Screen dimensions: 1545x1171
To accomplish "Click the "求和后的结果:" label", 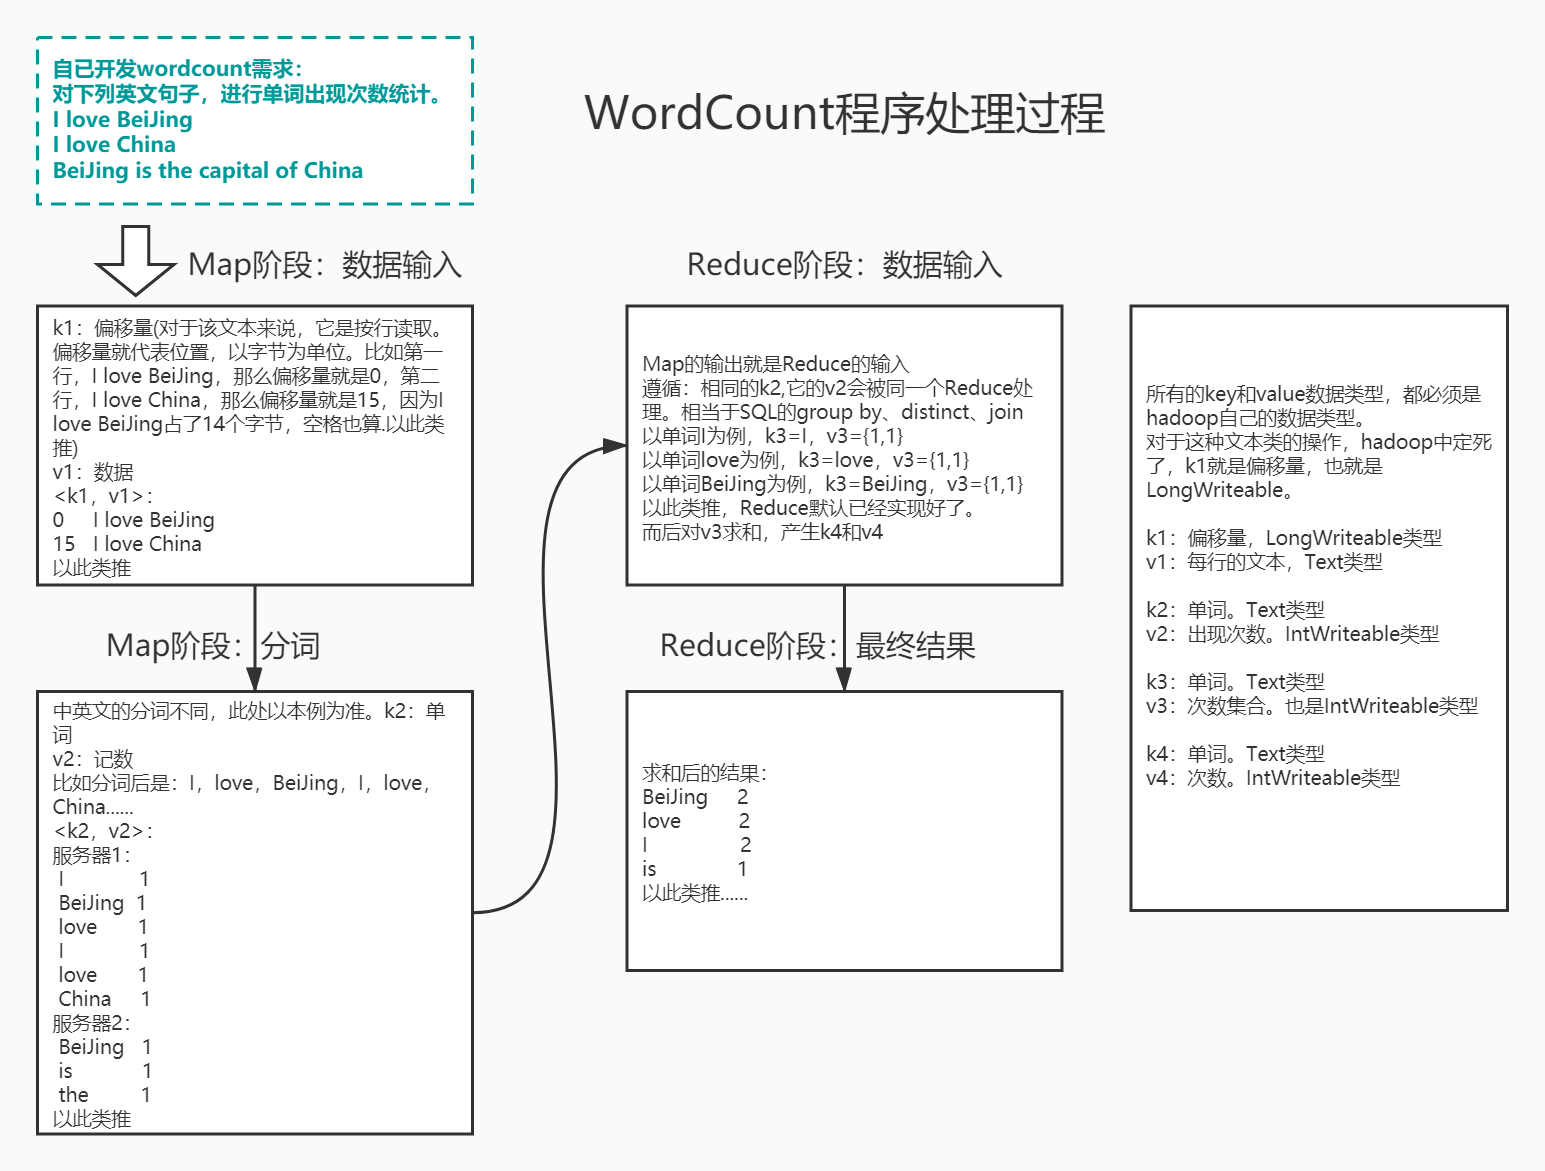I will [x=705, y=773].
